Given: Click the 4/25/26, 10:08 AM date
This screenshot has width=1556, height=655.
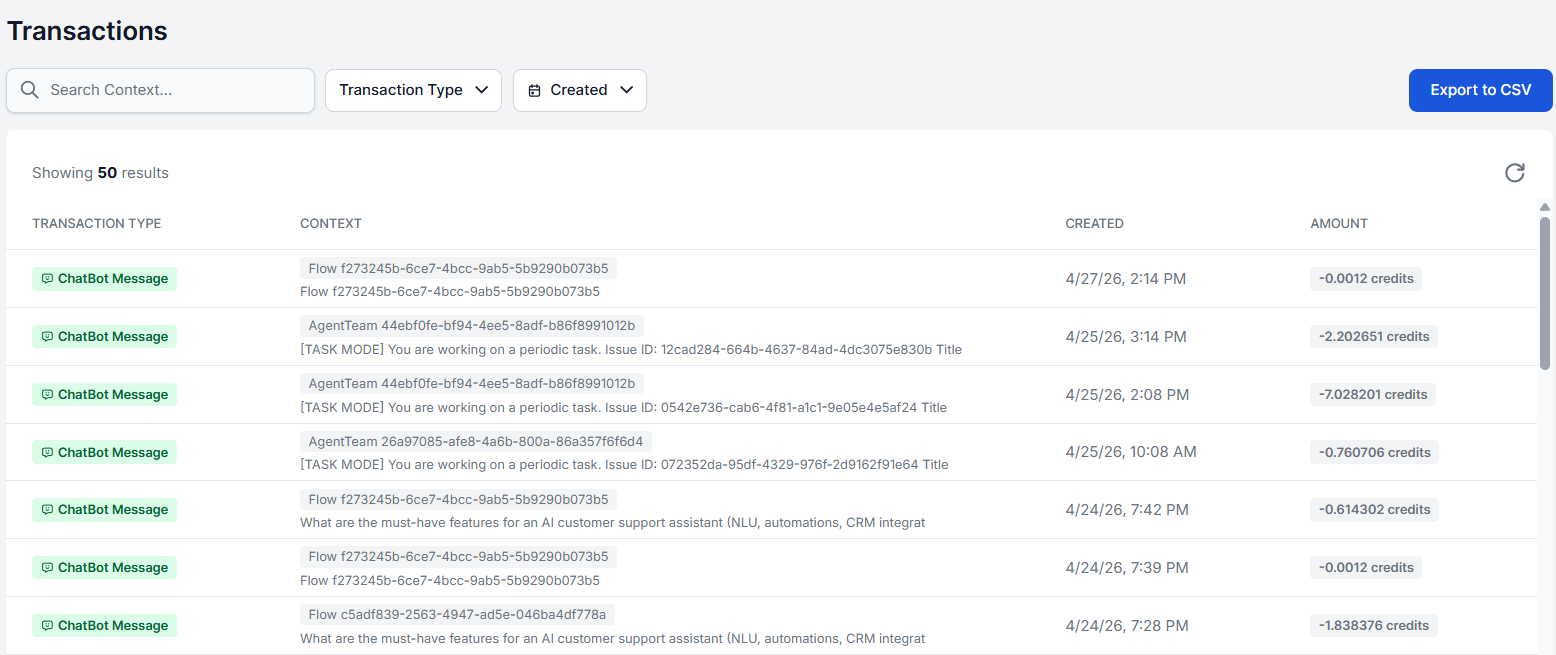Looking at the screenshot, I should pyautogui.click(x=1131, y=453).
